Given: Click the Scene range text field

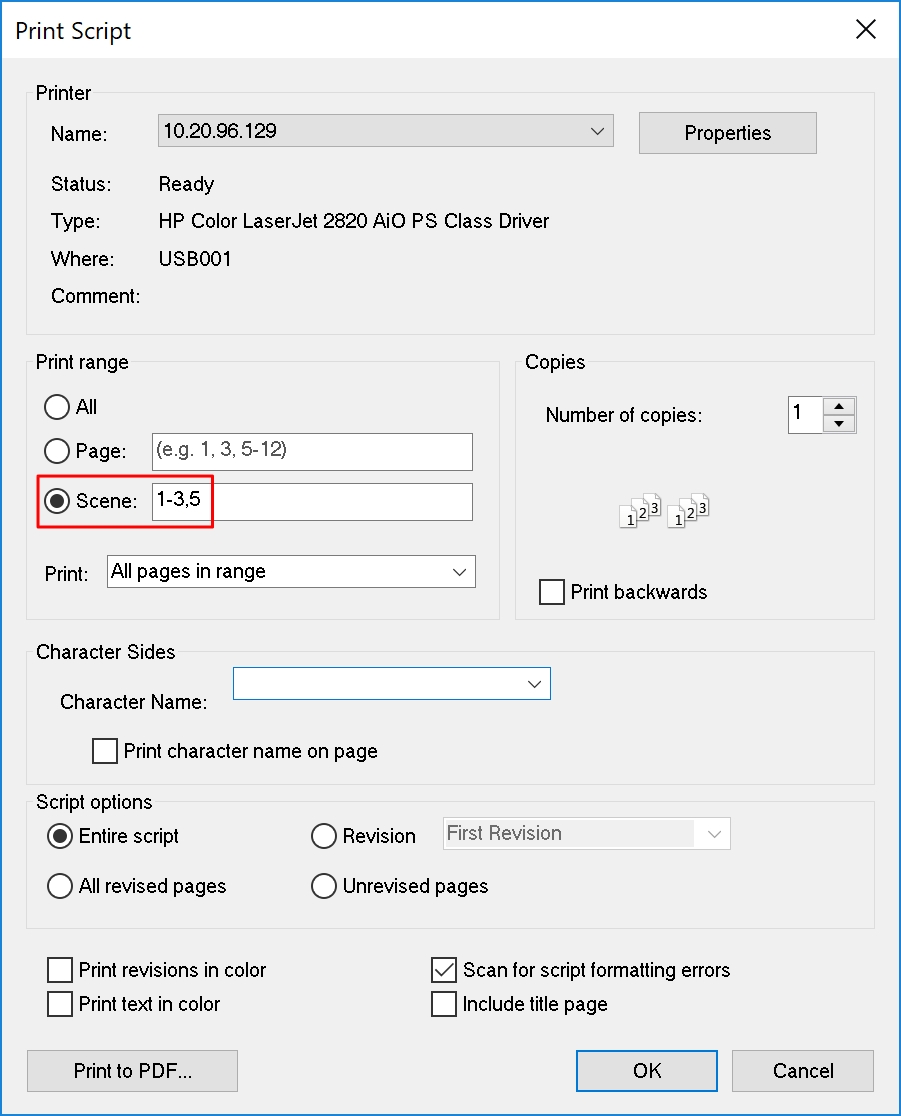Looking at the screenshot, I should tap(312, 502).
